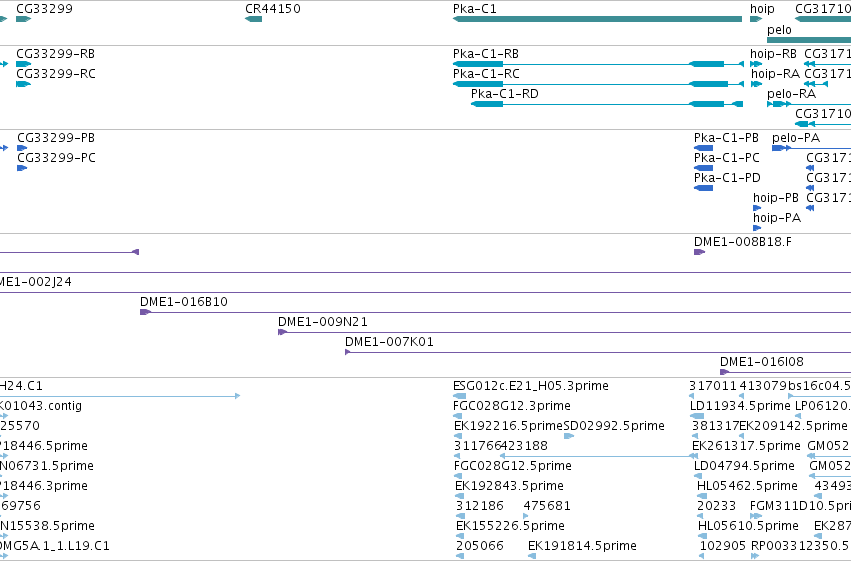Image resolution: width=851 pixels, height=561 pixels.
Task: Select the CR44150 gene feature
Action: point(253,19)
